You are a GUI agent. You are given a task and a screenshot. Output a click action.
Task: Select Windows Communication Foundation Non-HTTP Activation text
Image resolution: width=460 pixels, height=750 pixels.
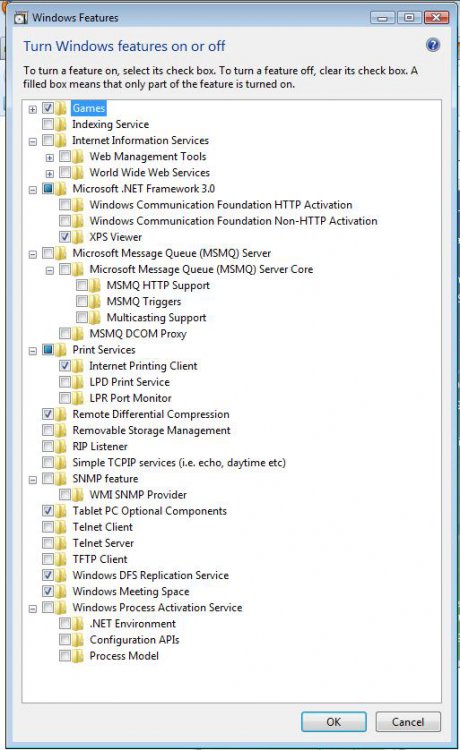(233, 221)
